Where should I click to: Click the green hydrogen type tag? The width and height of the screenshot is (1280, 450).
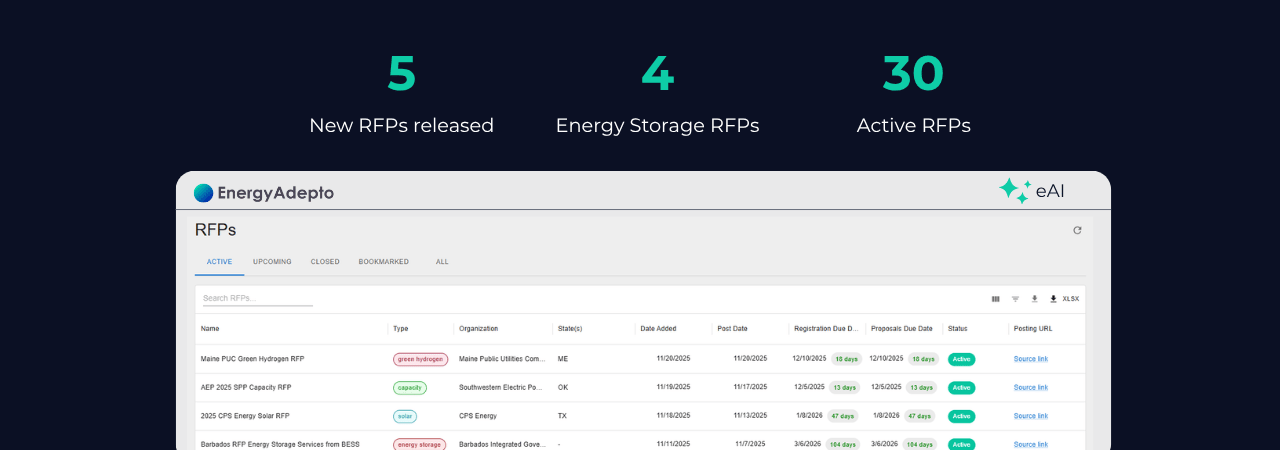(420, 359)
